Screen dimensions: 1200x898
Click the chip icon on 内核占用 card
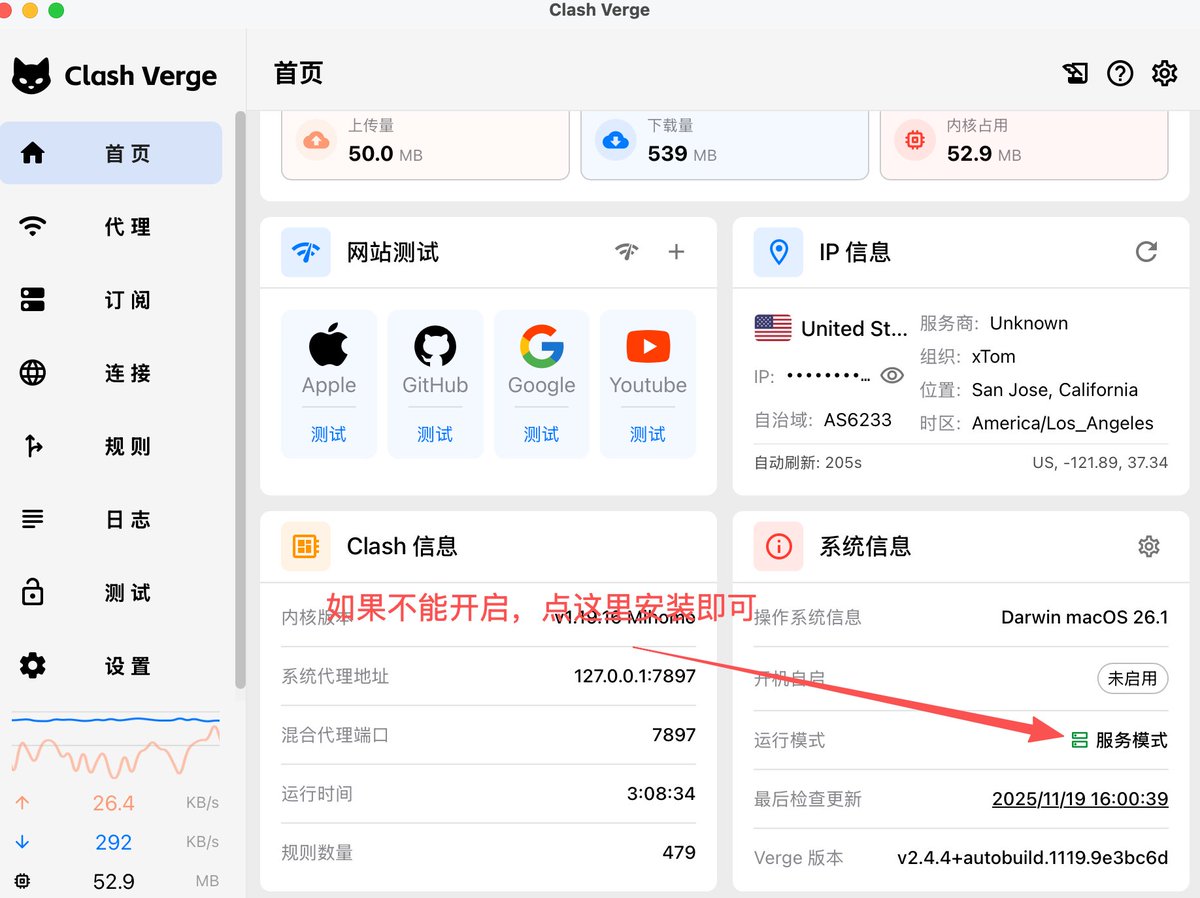point(914,140)
